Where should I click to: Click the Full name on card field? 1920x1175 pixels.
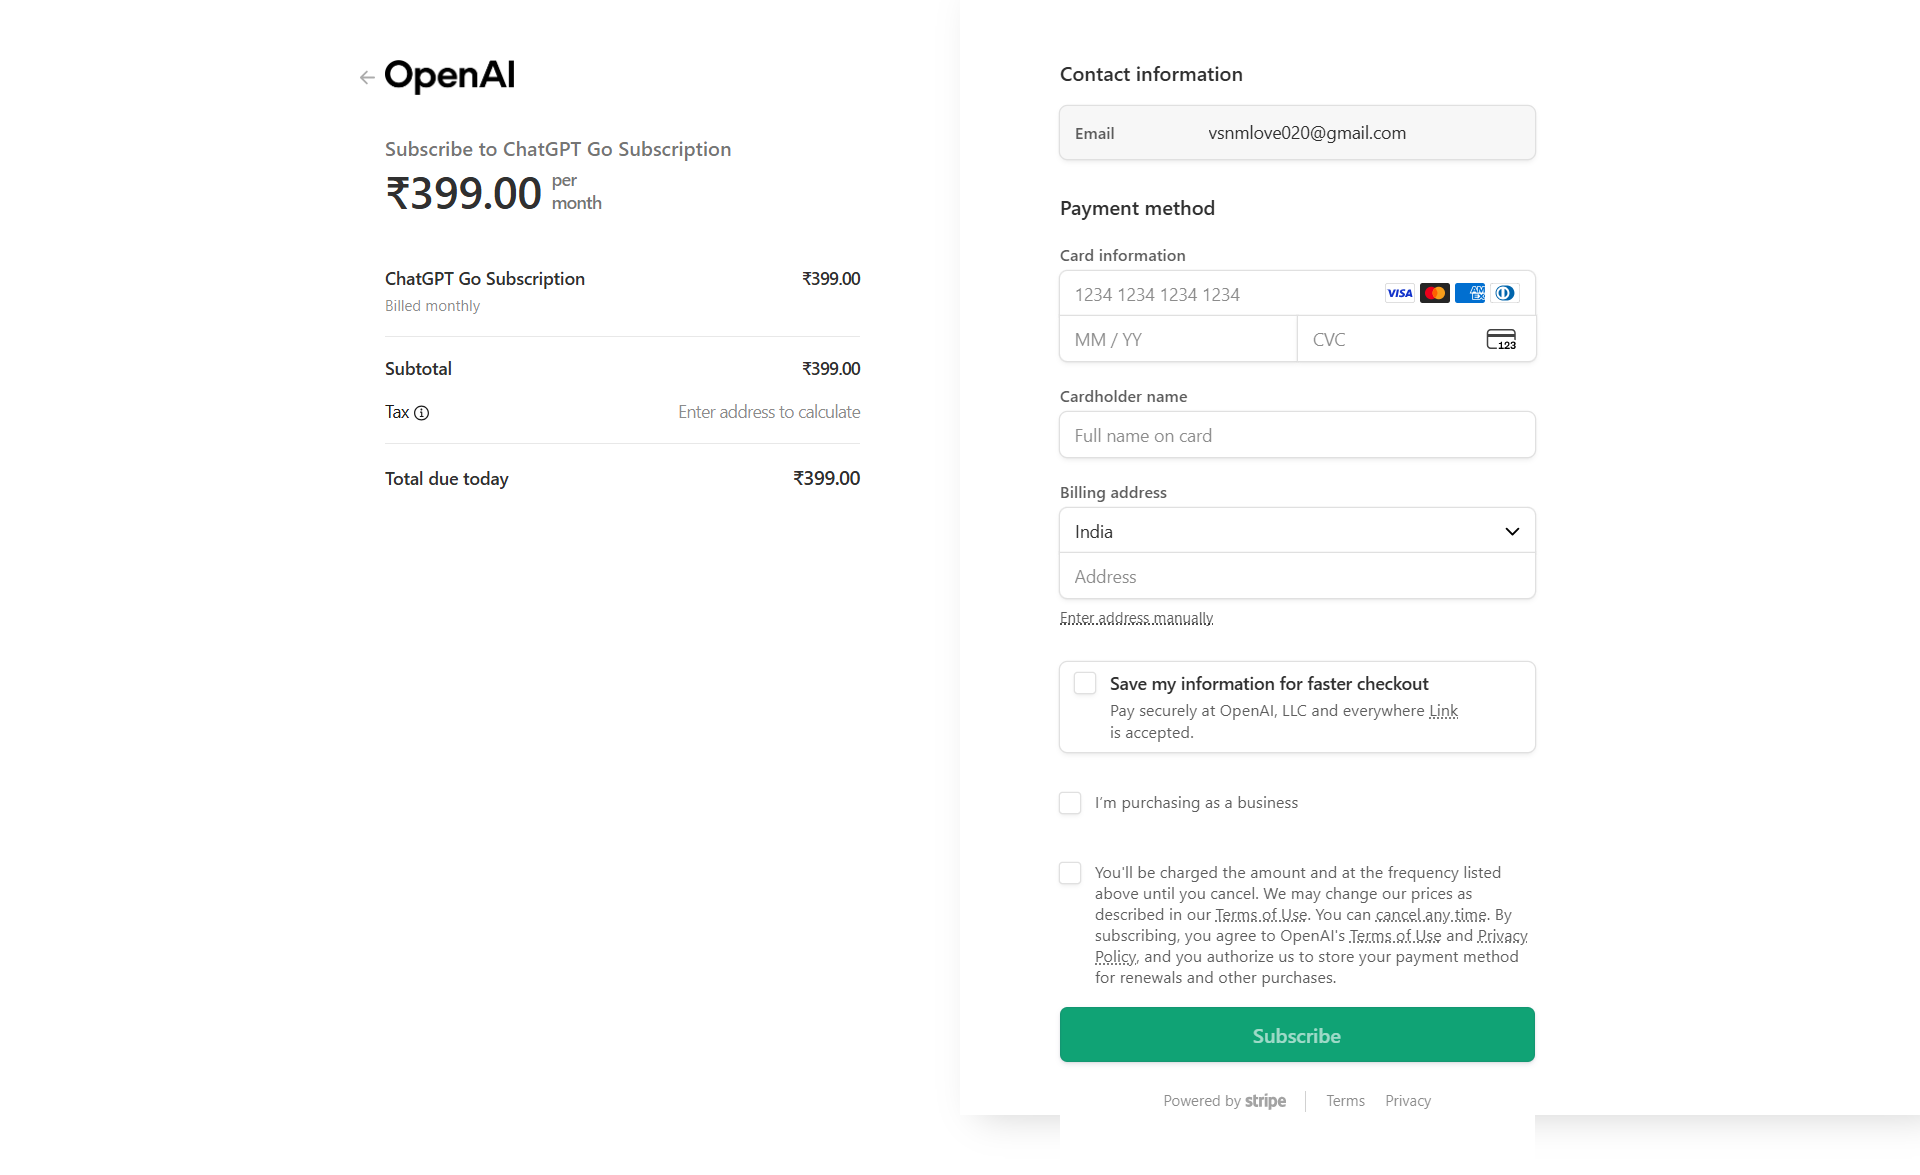pyautogui.click(x=1297, y=435)
